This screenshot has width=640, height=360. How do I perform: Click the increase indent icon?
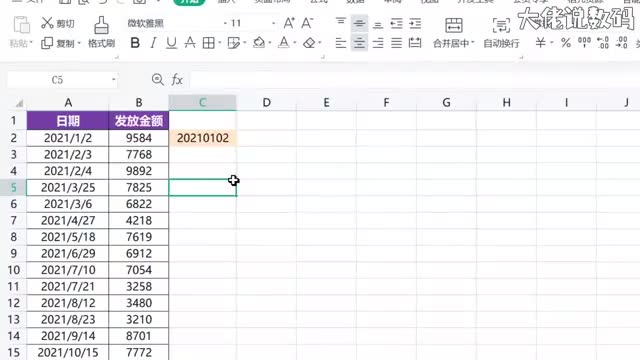[x=415, y=24]
